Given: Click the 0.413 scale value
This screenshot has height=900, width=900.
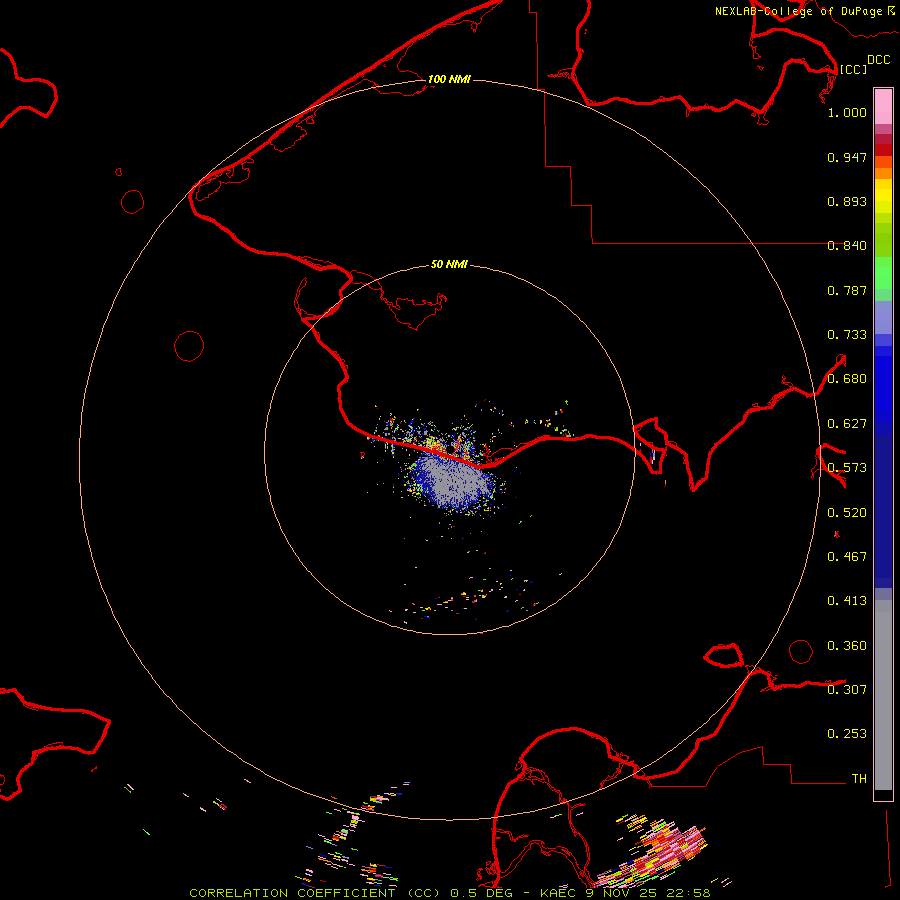Looking at the screenshot, I should tap(847, 601).
